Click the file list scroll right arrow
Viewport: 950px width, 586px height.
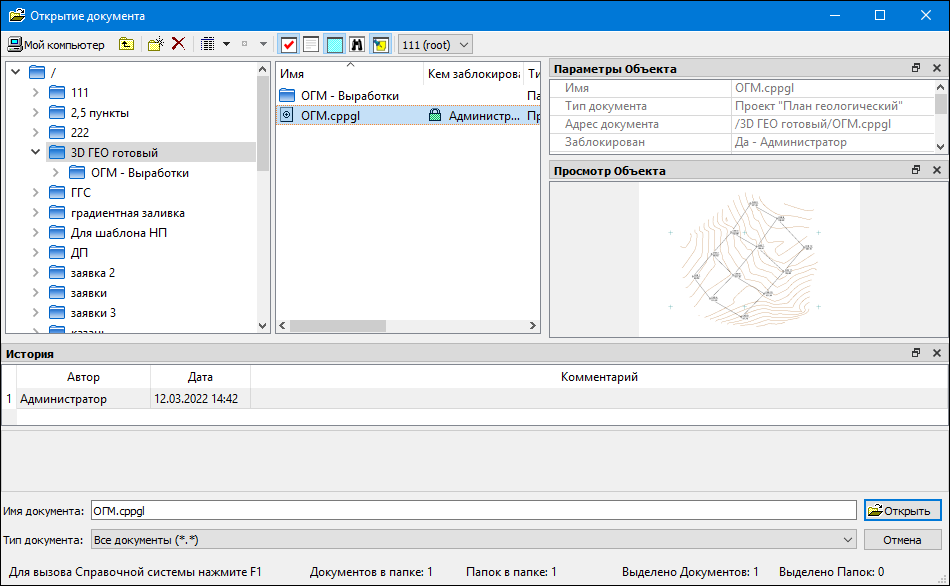(x=533, y=325)
